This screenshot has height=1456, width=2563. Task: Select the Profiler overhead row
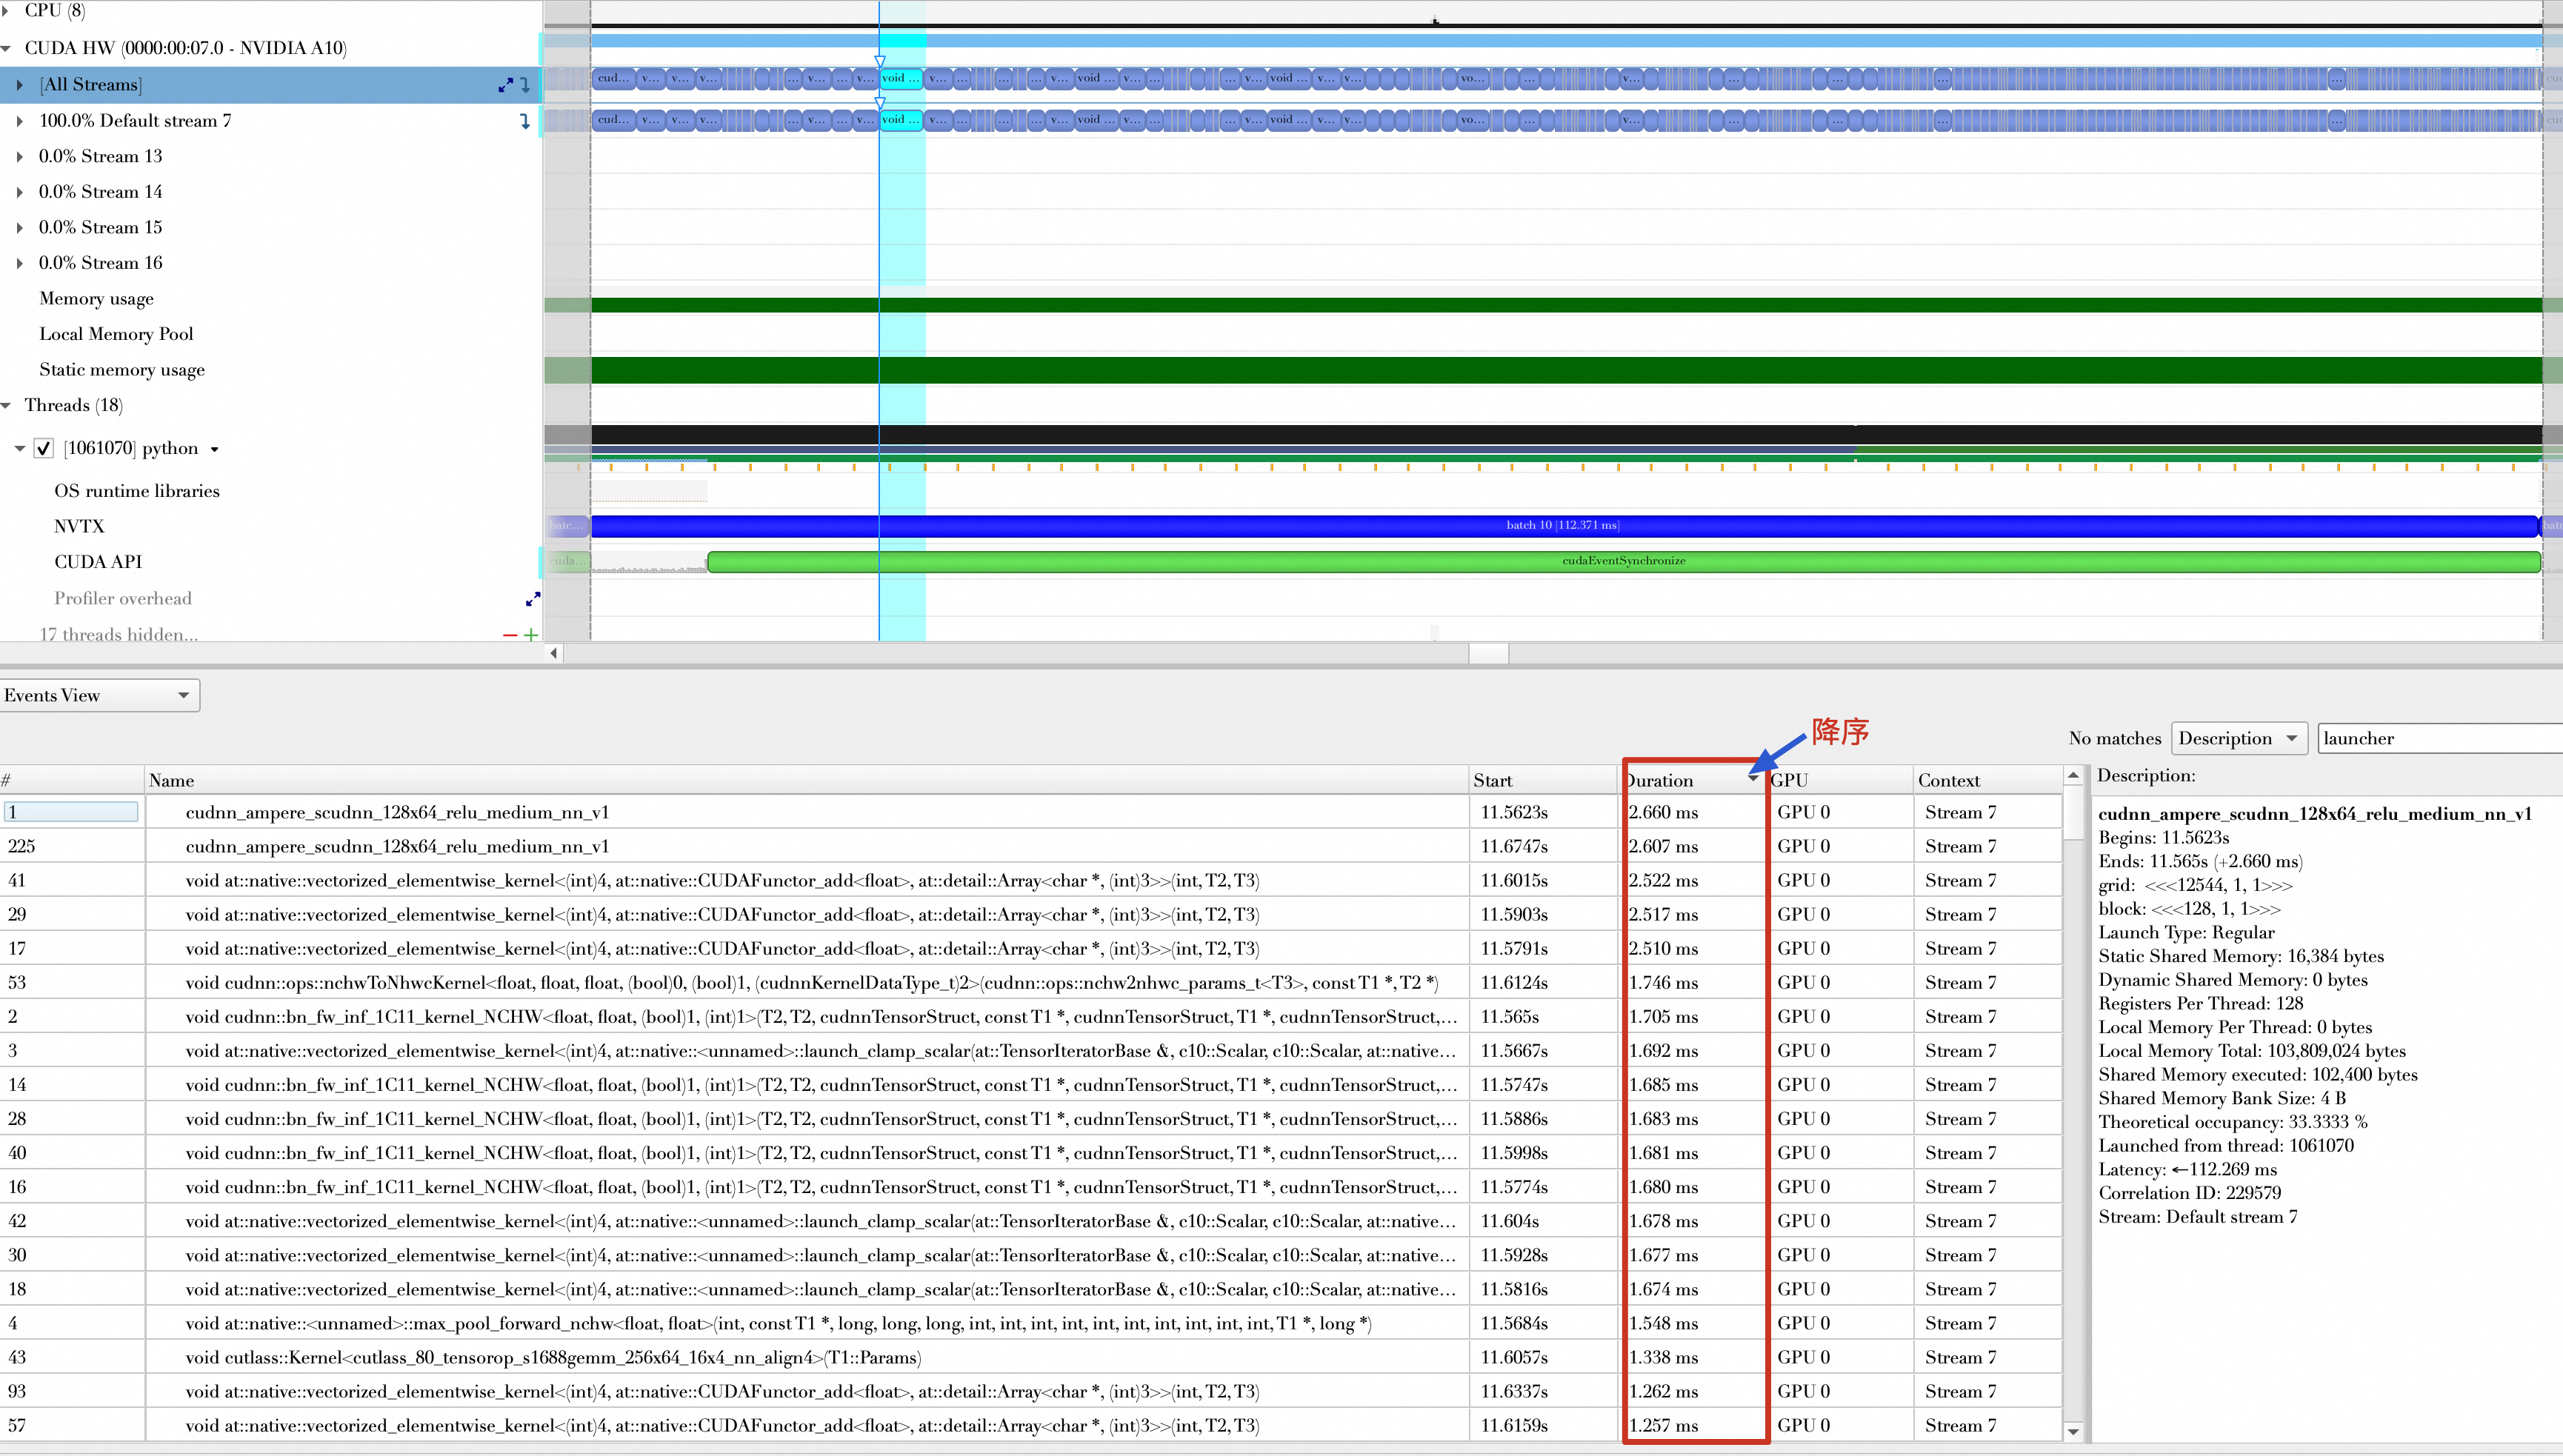pos(123,598)
